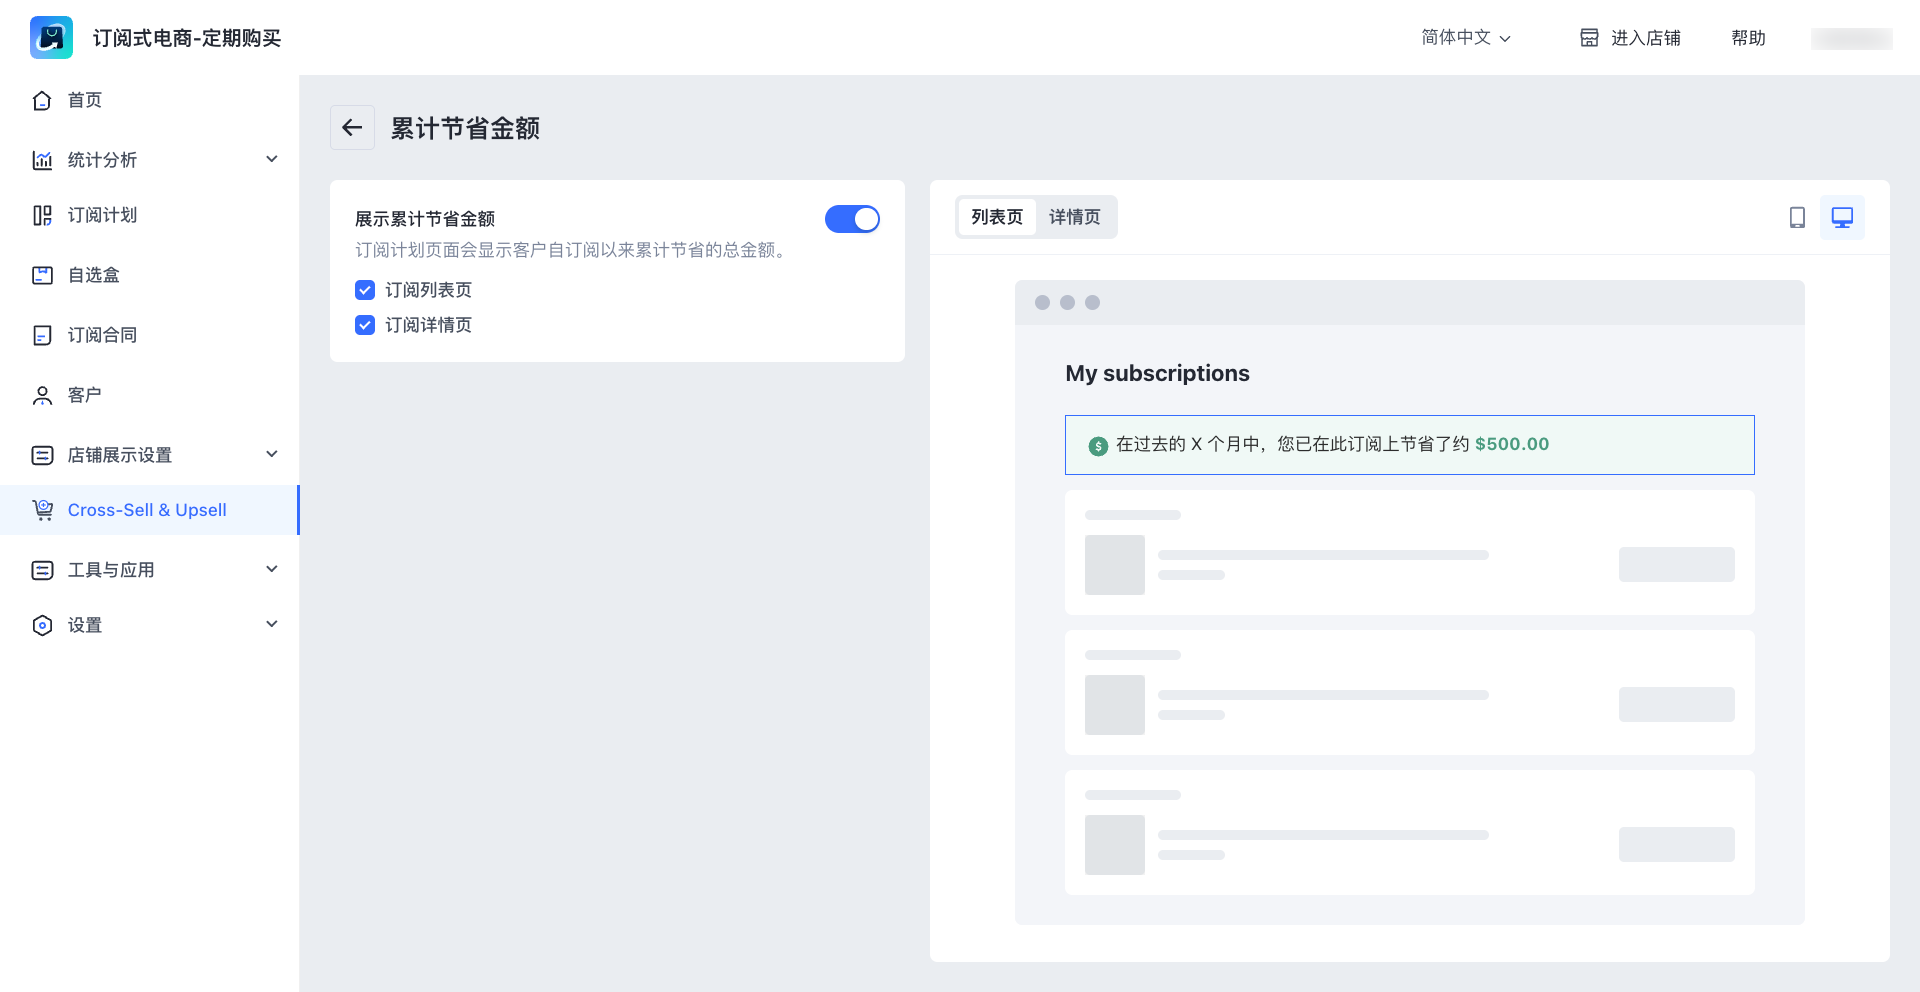Click the 客户 person icon
Screen dimensions: 1920x992
coord(42,396)
